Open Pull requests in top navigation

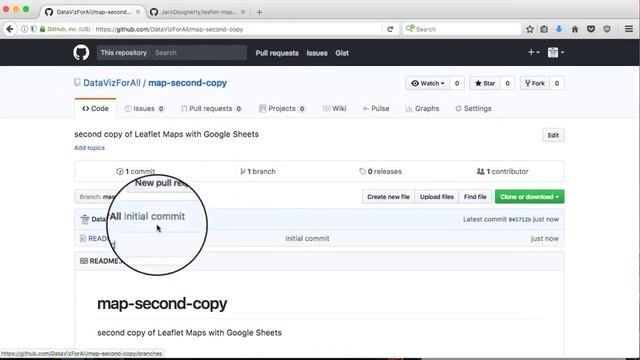pyautogui.click(x=277, y=53)
